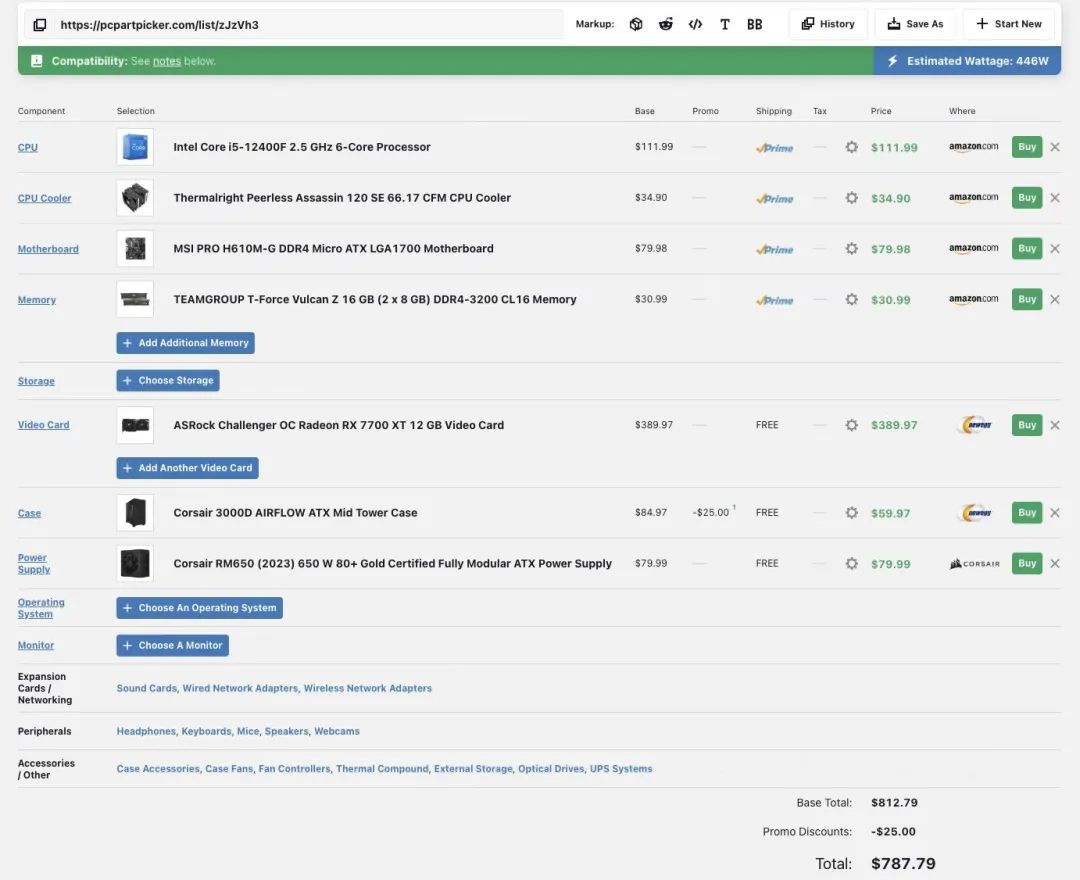Choose the Reddit markup icon
The image size is (1080, 880).
click(x=666, y=24)
